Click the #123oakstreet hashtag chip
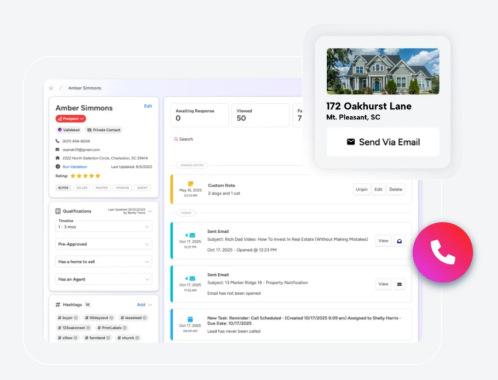 pos(74,328)
